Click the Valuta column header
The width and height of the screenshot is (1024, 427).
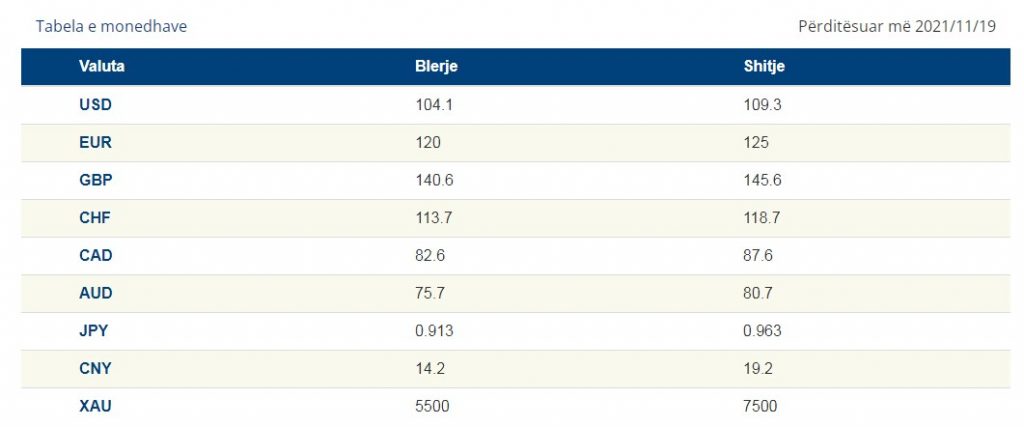(101, 66)
